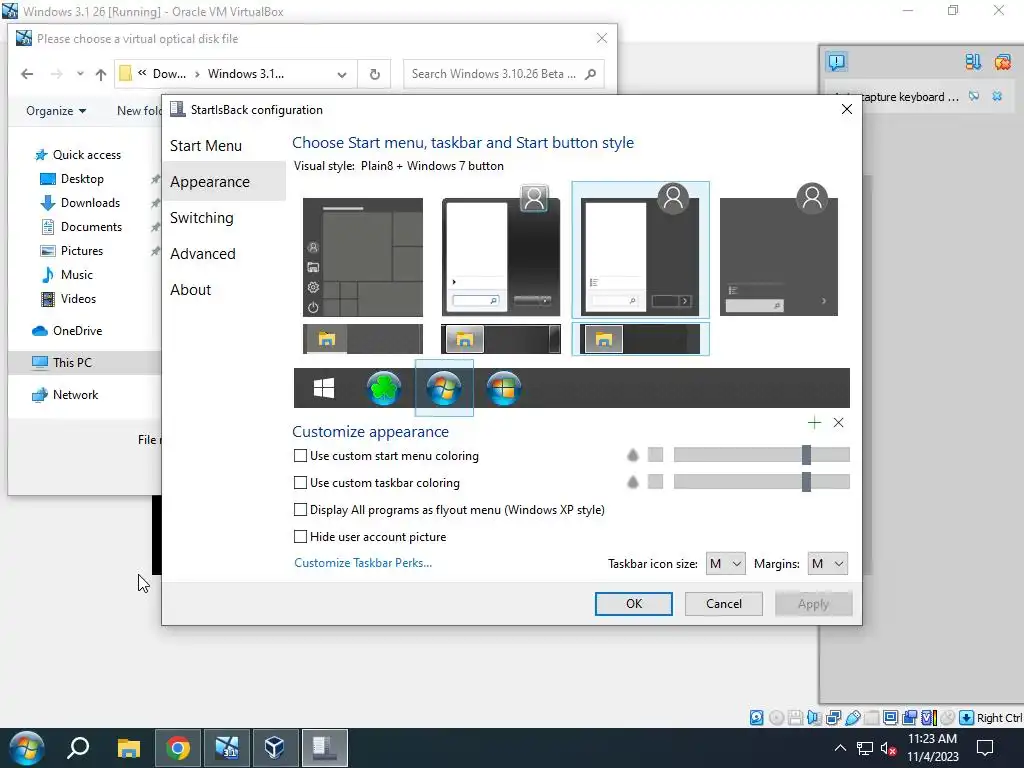Screen dimensions: 1024x768
Task: Go back in the file dialog
Action: (27, 74)
